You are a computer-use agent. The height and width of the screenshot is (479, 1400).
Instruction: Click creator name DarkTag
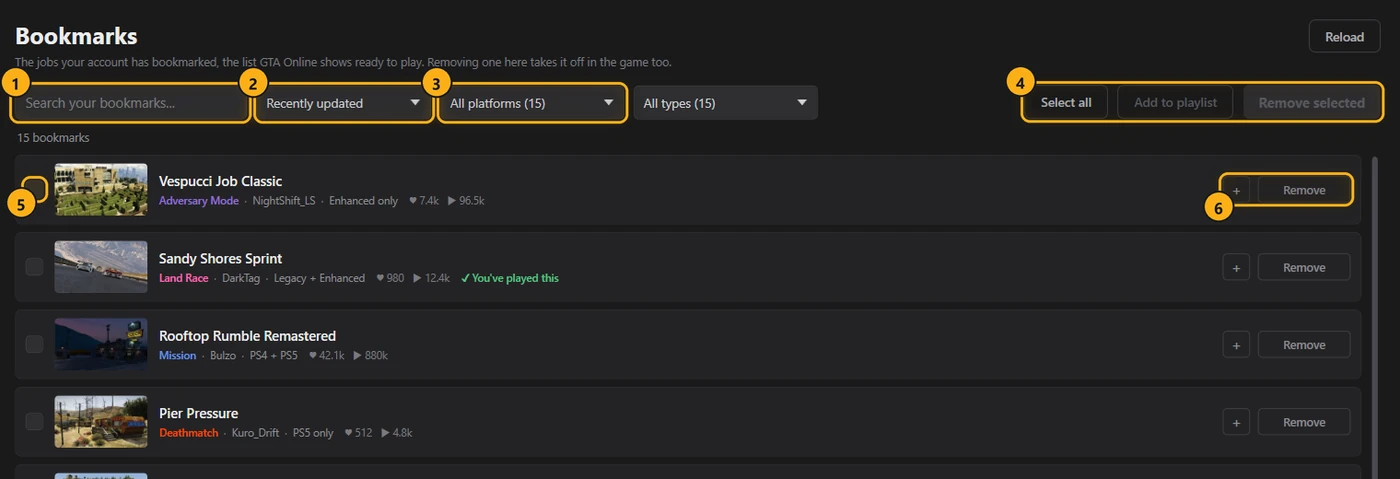(x=242, y=278)
